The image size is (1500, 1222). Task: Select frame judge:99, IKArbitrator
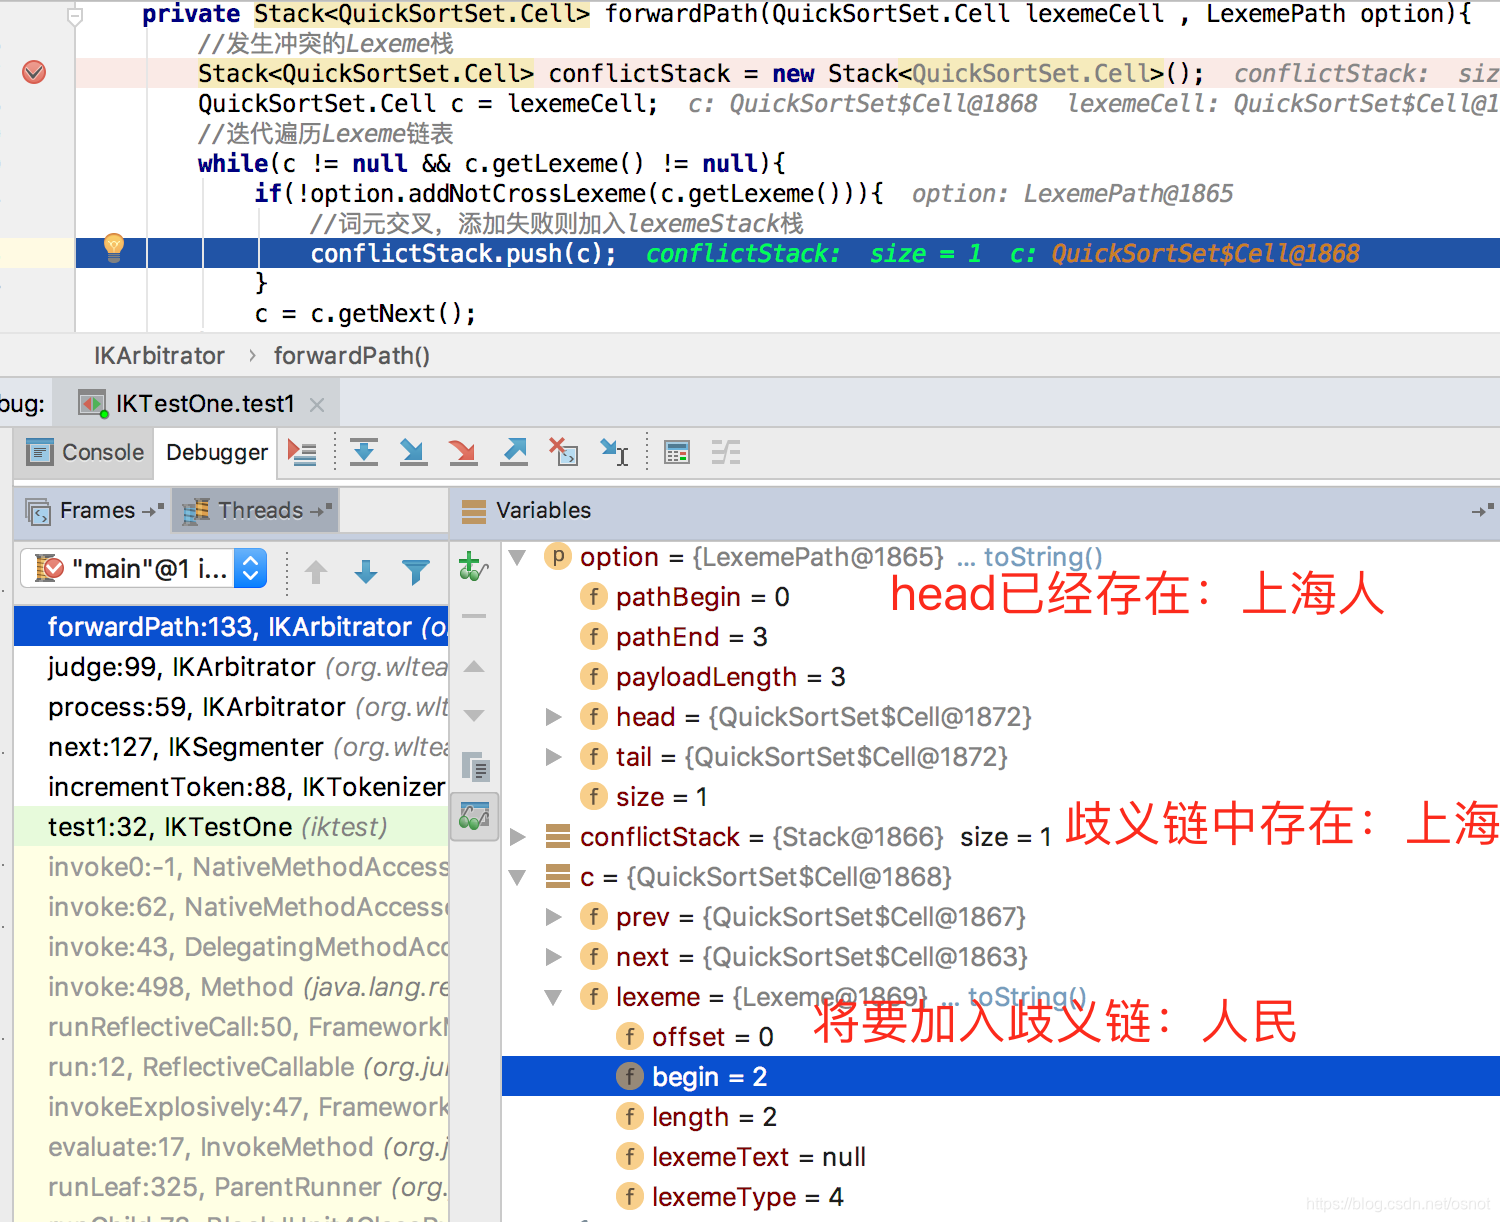(x=231, y=667)
